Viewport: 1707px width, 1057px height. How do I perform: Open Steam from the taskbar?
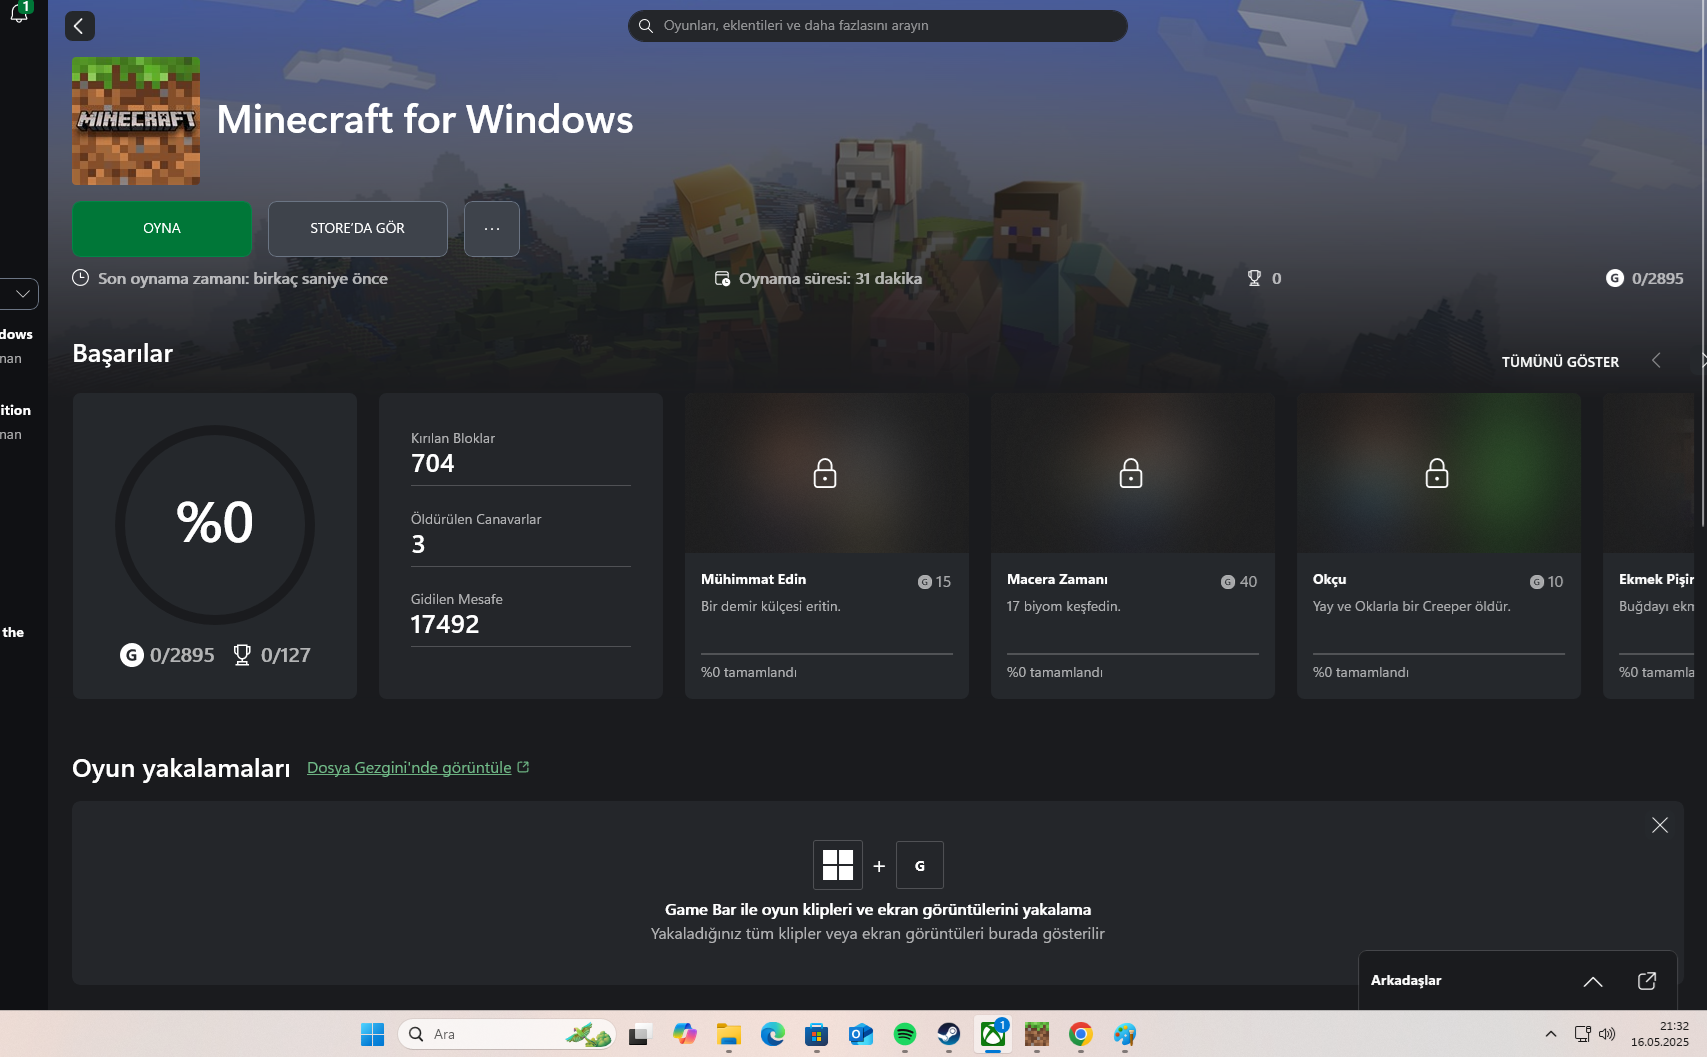(x=949, y=1034)
